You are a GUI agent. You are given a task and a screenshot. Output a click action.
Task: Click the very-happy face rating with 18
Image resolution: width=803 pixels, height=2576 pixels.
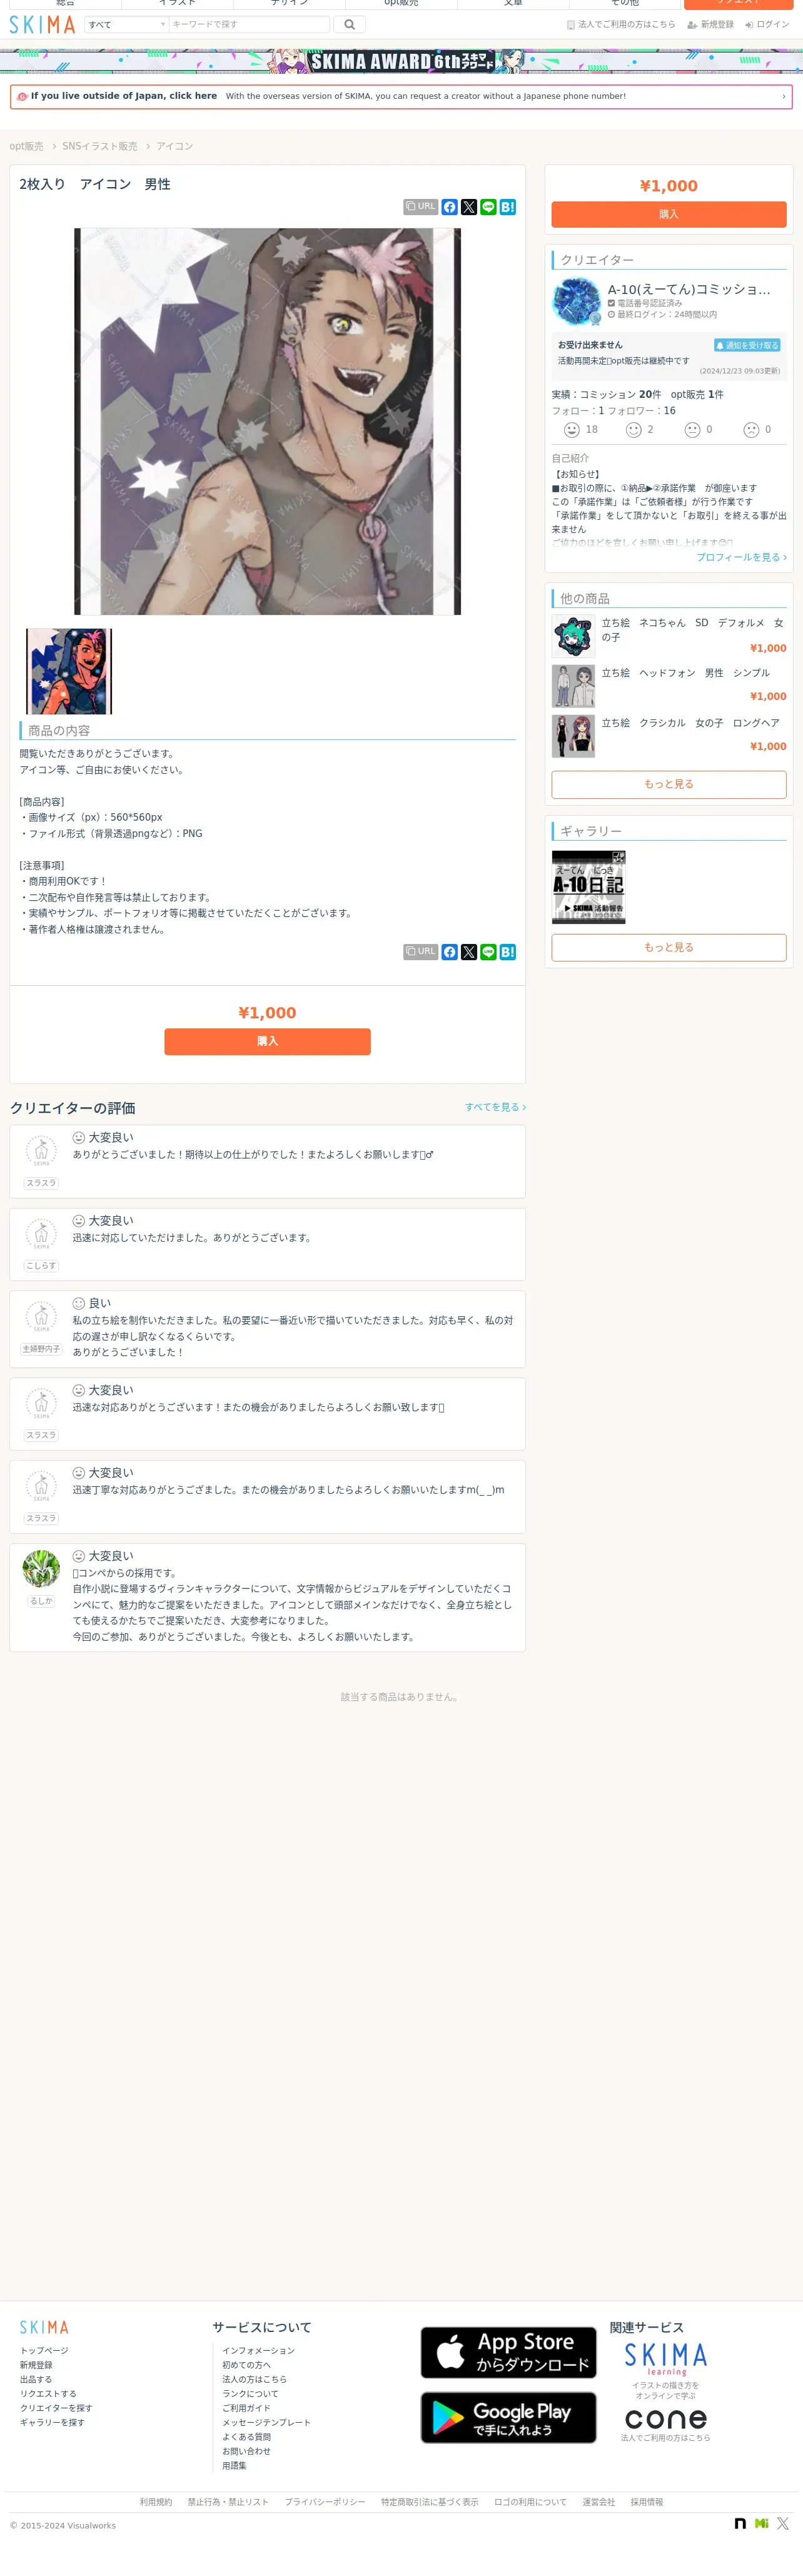coord(572,430)
